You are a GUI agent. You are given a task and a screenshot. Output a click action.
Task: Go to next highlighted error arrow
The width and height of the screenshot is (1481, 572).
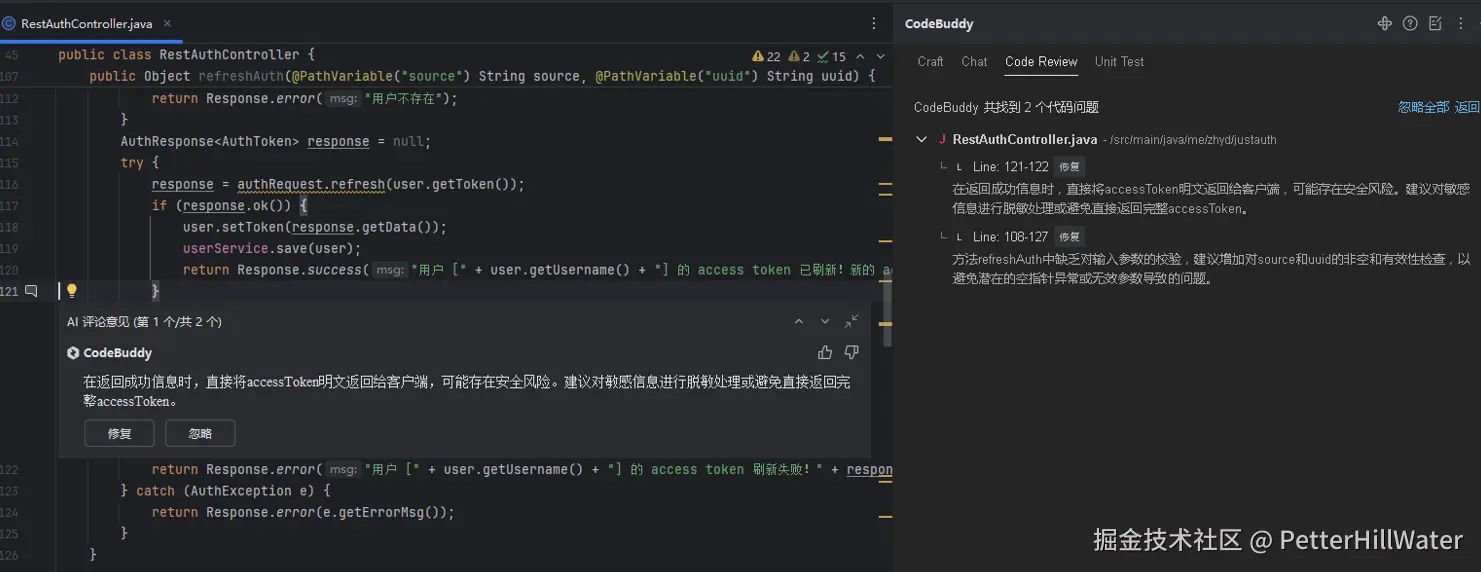880,57
